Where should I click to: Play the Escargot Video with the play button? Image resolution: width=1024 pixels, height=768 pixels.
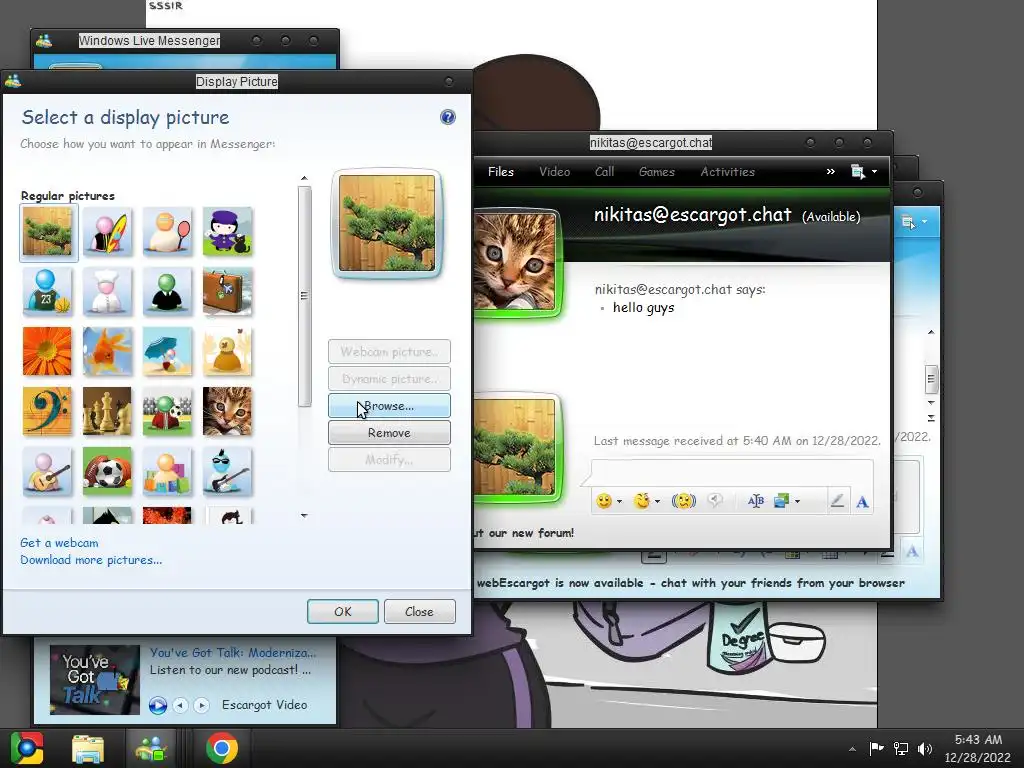[157, 705]
